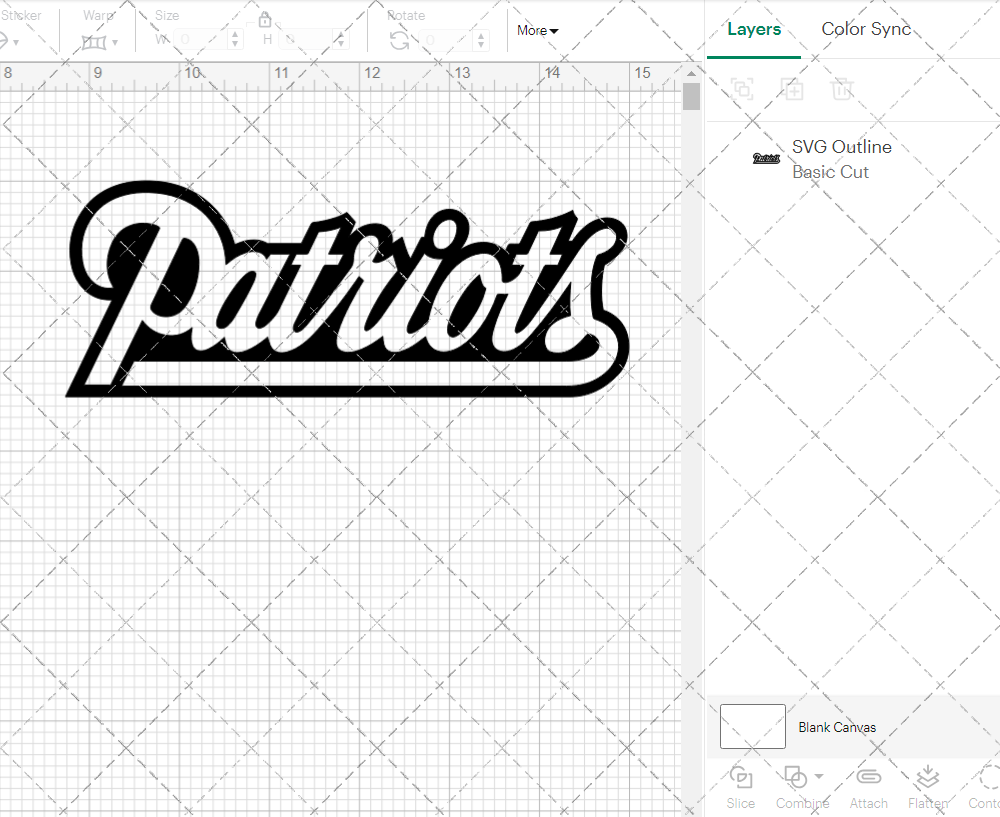Viewport: 1000px width, 817px height.
Task: Open the More dropdown
Action: 537,31
